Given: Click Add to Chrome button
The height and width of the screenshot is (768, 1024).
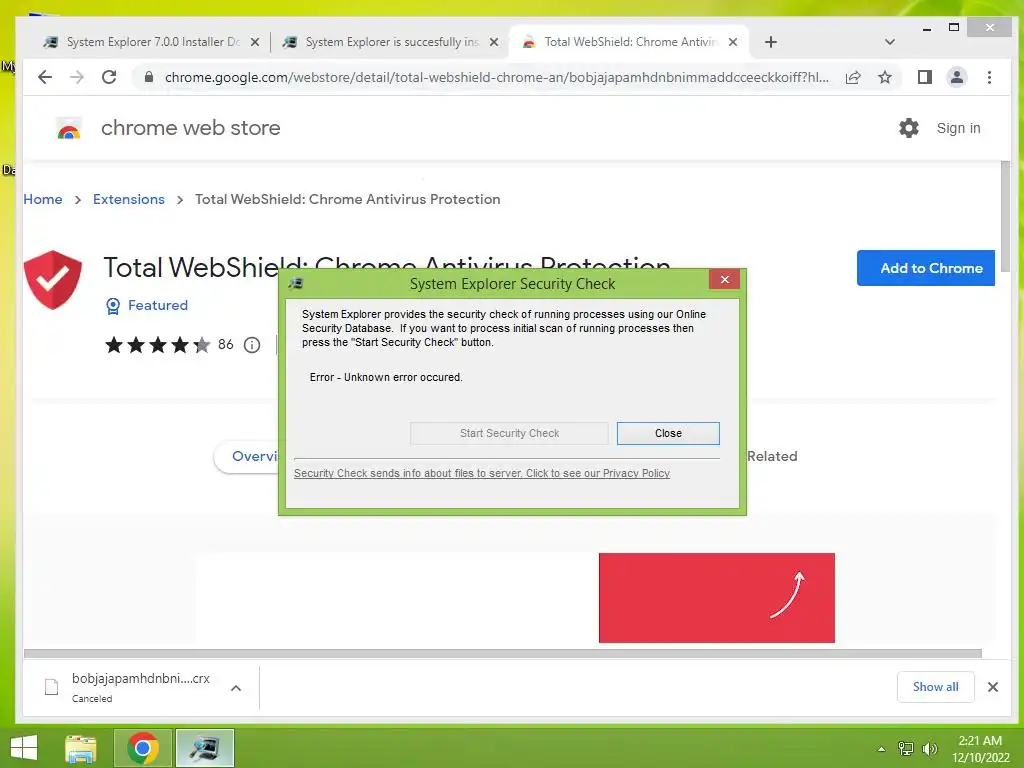Looking at the screenshot, I should (925, 268).
